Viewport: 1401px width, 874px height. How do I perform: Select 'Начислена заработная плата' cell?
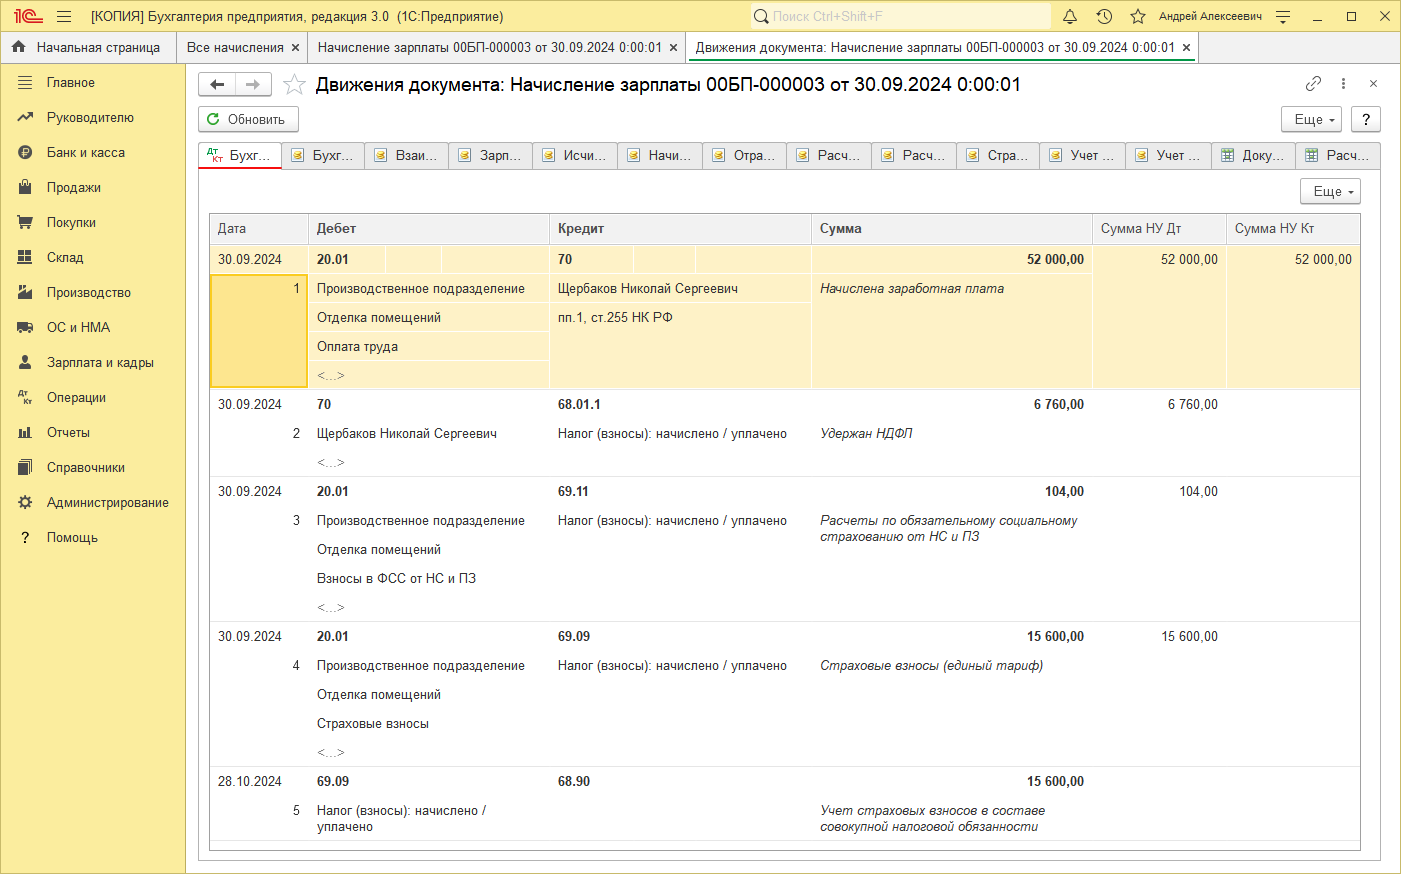[x=951, y=289]
